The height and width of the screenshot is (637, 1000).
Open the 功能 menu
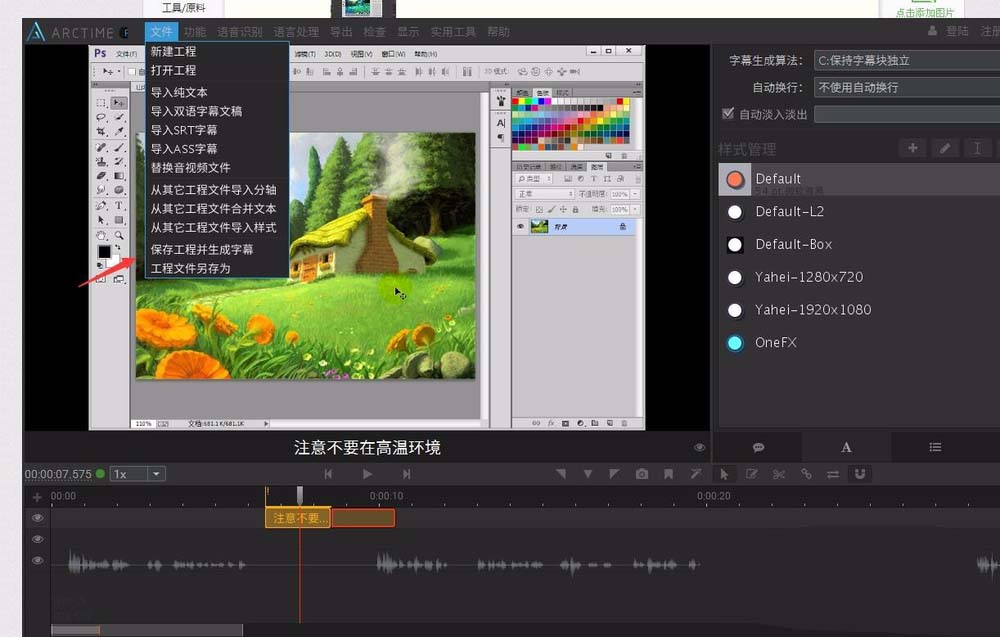pos(195,32)
